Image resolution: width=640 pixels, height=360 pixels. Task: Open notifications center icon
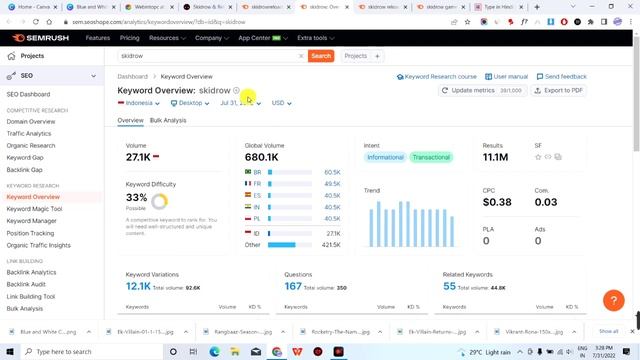click(626, 351)
